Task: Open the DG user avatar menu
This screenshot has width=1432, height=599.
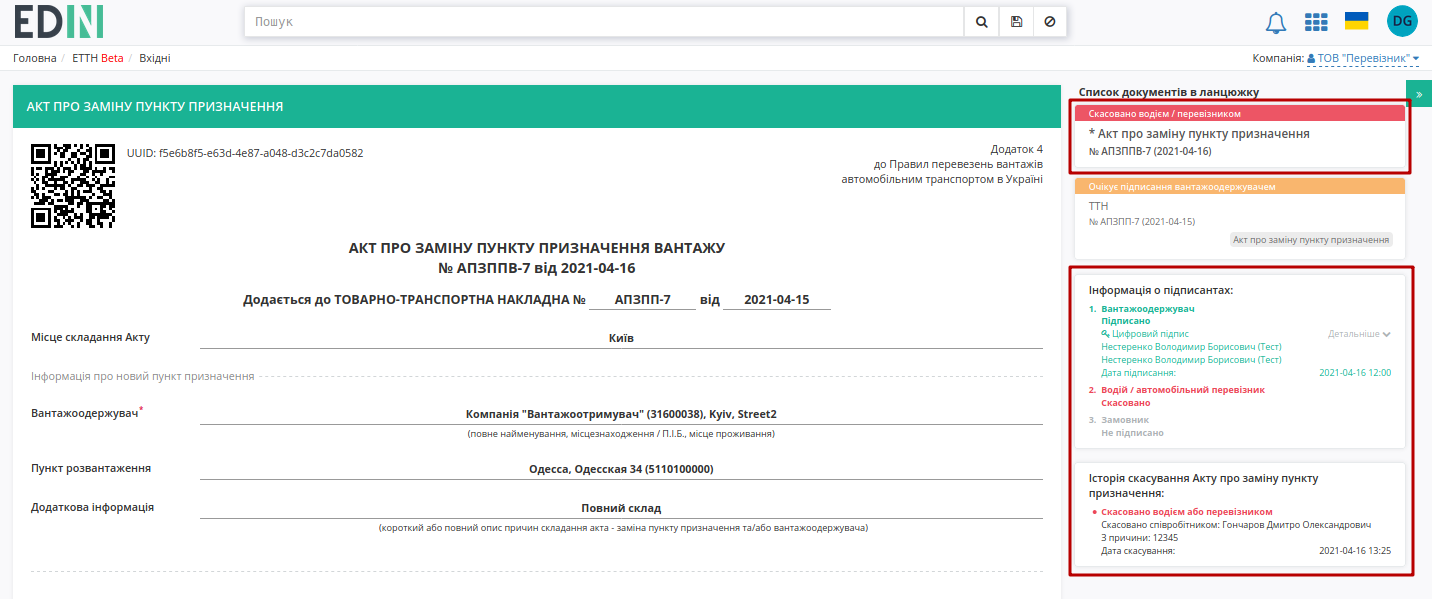Action: pyautogui.click(x=1402, y=21)
